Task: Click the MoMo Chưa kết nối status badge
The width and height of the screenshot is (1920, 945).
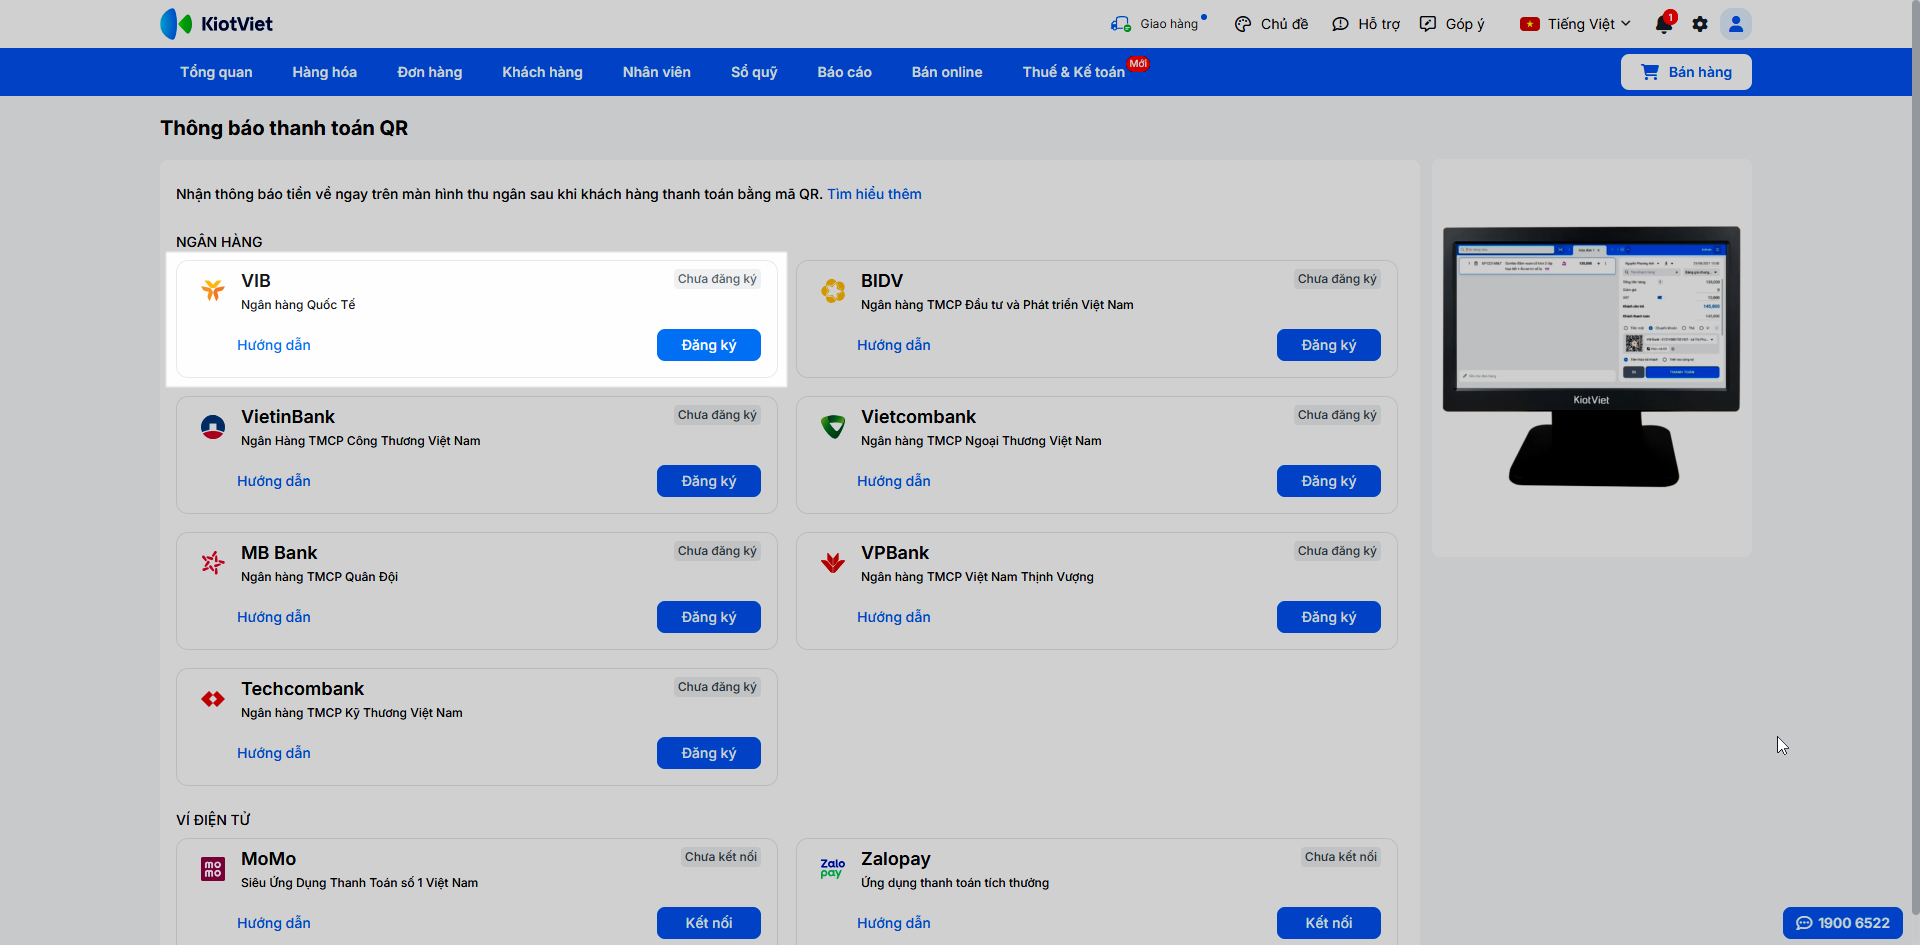Action: (x=721, y=857)
